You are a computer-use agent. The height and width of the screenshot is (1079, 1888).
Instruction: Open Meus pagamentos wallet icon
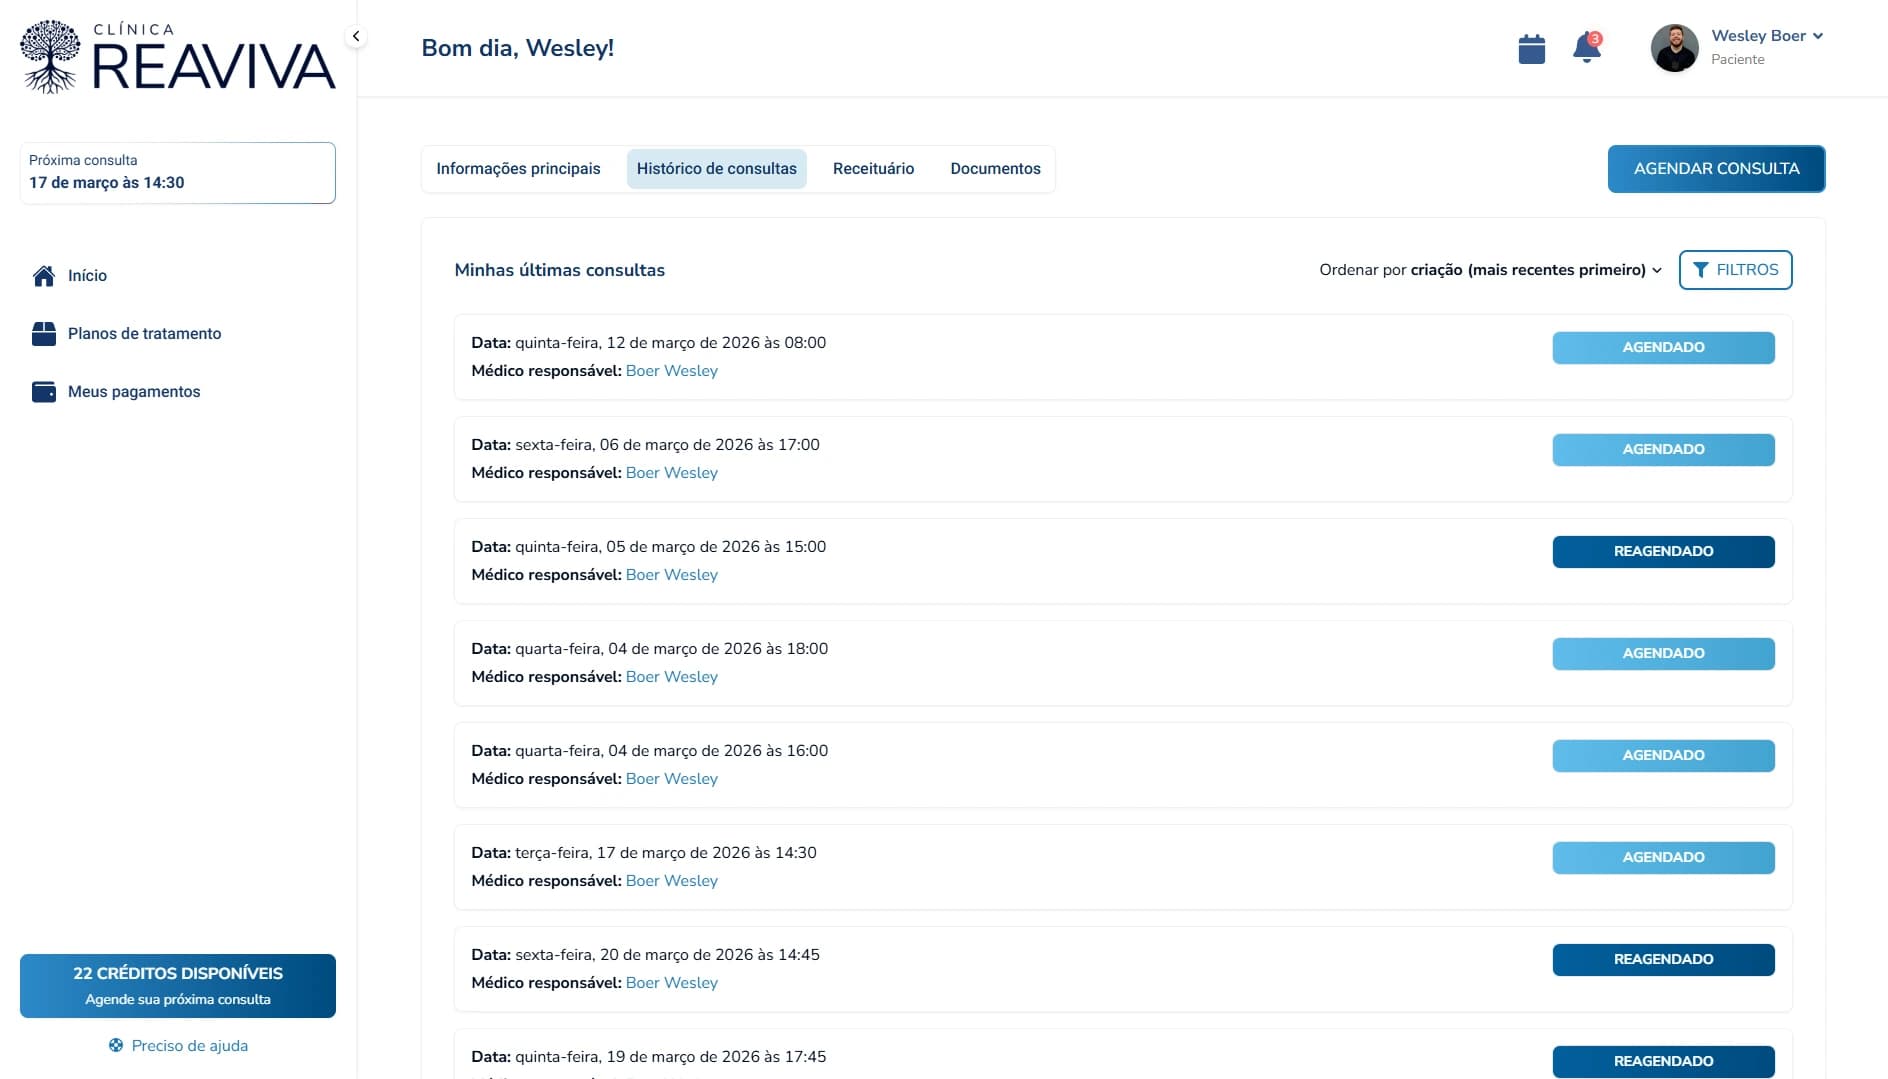pos(44,392)
